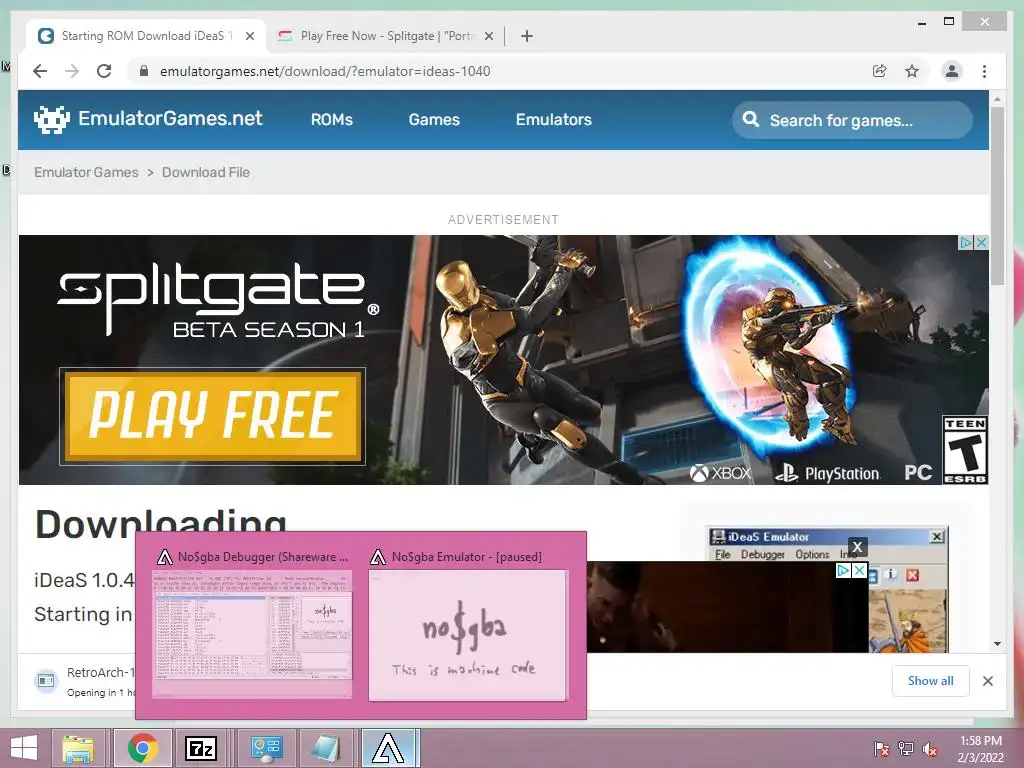The width and height of the screenshot is (1024, 768).
Task: Click page scrollbar down arrow
Action: click(x=997, y=644)
